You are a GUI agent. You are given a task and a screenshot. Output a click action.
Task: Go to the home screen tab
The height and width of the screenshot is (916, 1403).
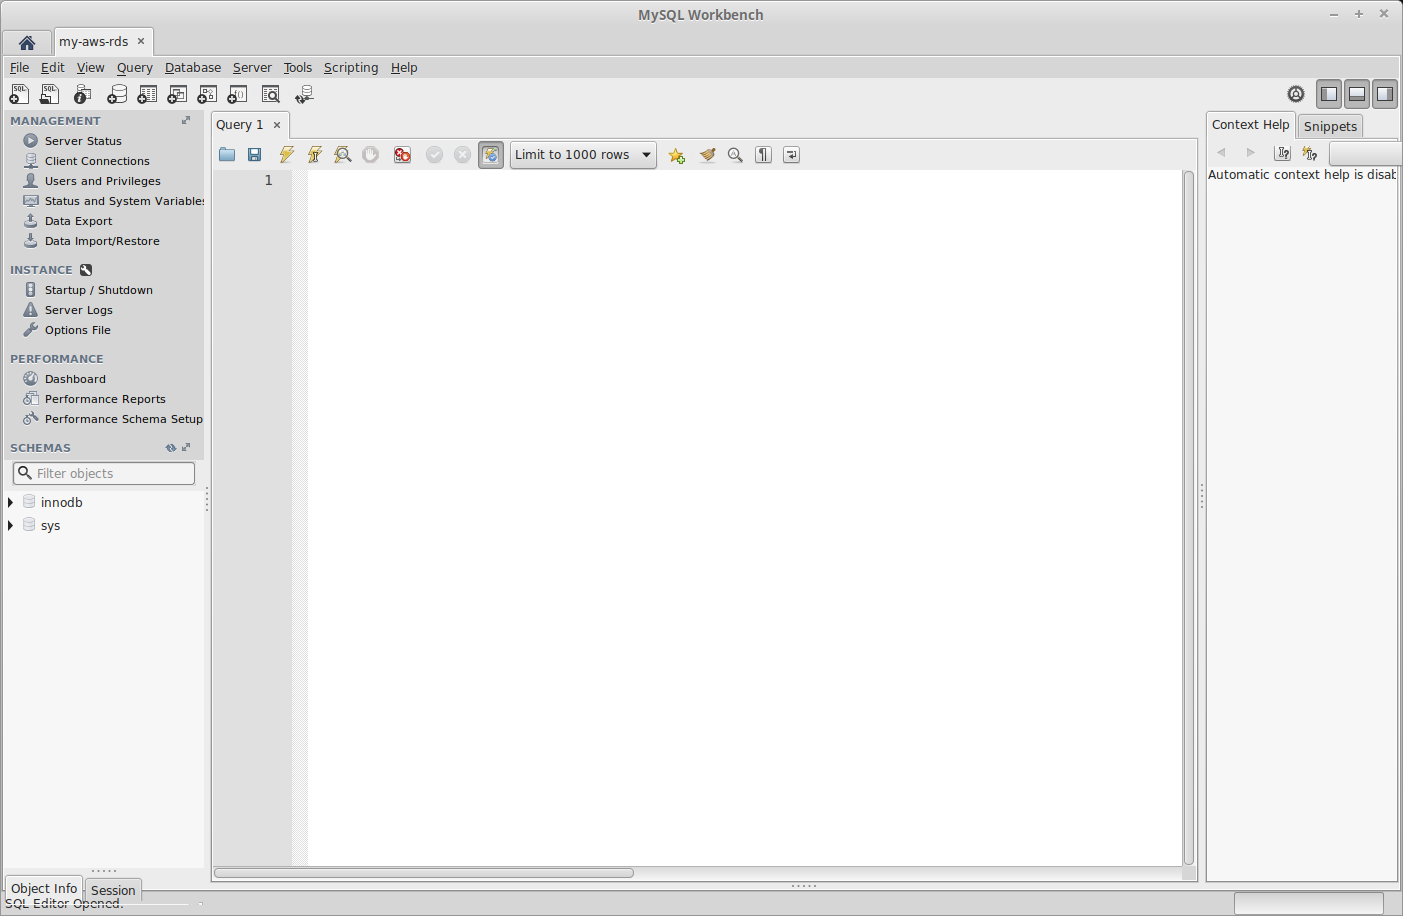27,42
